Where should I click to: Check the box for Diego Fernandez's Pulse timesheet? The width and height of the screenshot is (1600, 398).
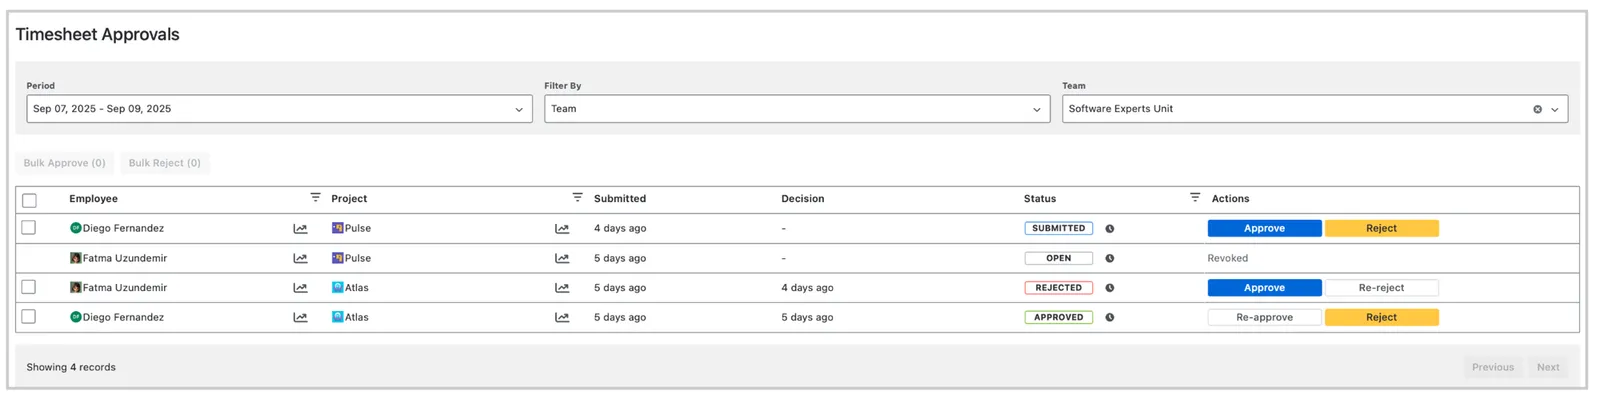[x=29, y=228]
